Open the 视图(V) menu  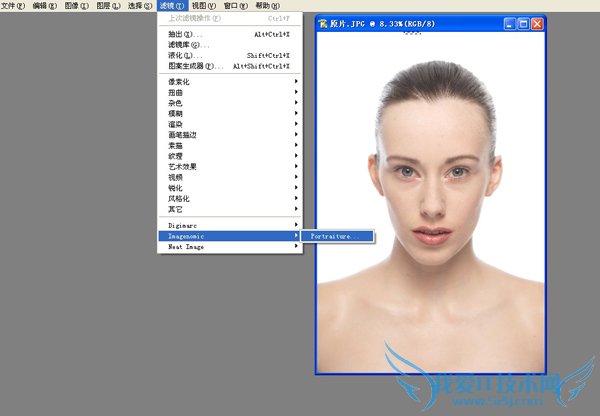pos(204,5)
